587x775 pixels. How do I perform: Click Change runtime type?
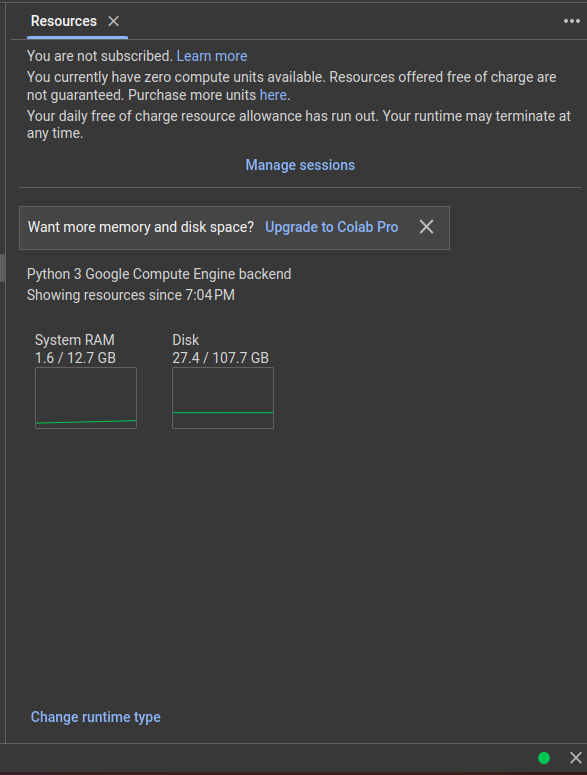[x=95, y=717]
